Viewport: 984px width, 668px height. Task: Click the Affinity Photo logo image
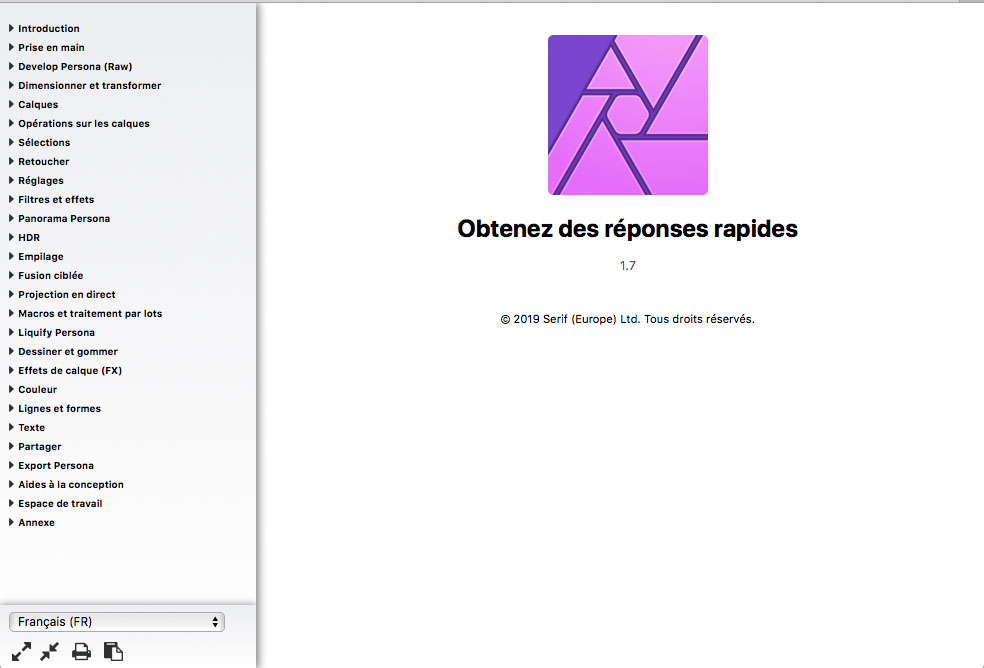coord(628,115)
